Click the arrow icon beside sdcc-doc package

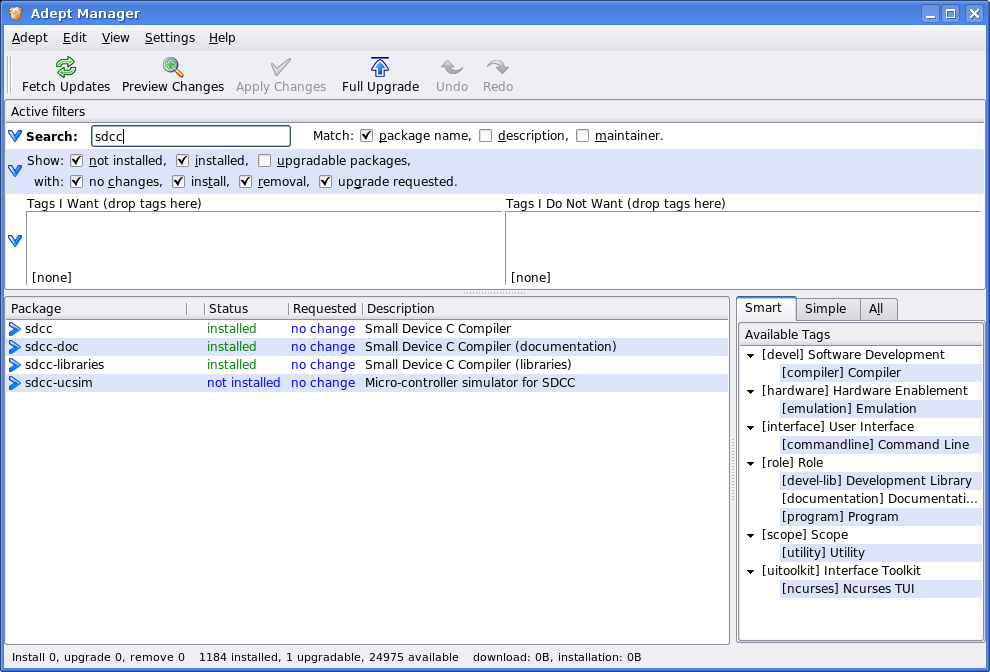coord(15,347)
